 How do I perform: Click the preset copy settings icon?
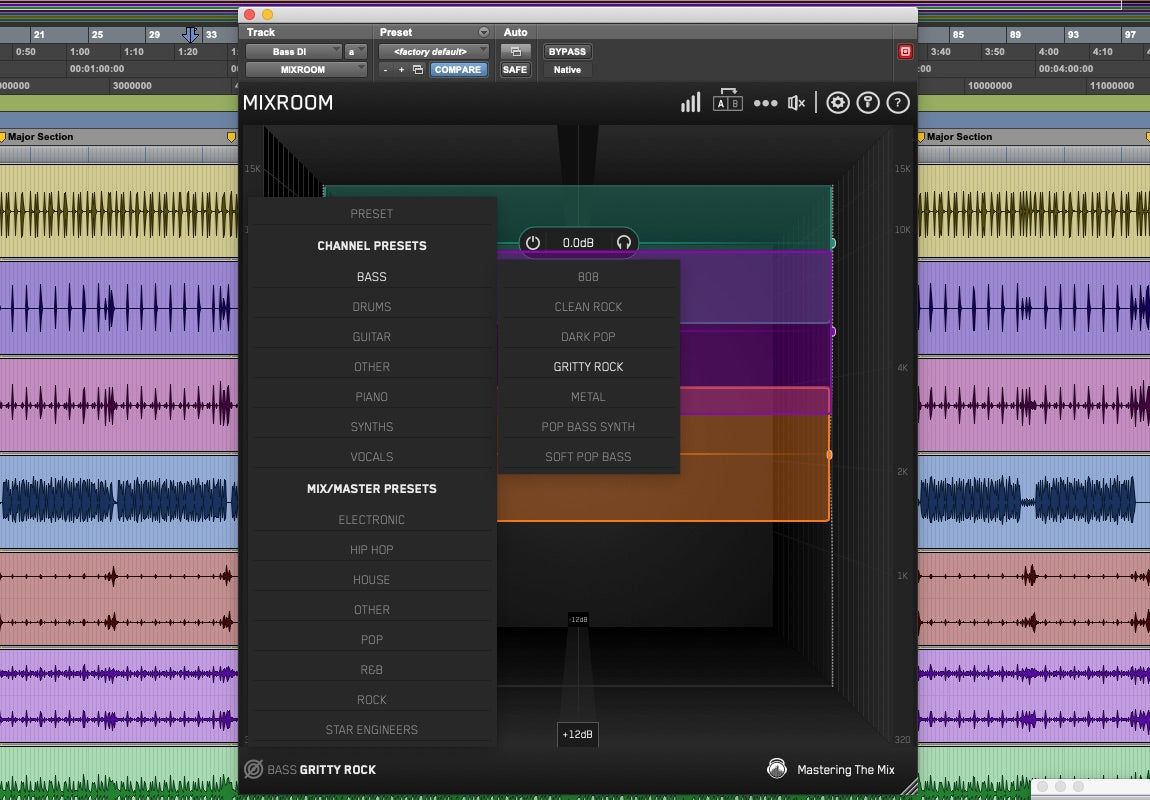coord(418,70)
